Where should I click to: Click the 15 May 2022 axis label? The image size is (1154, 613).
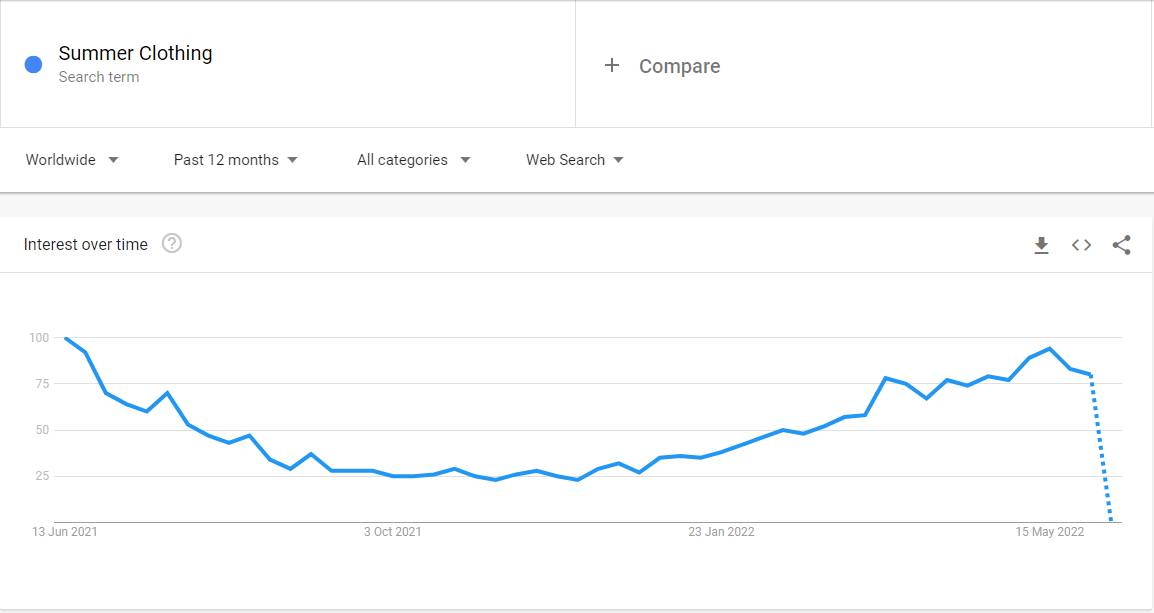pyautogui.click(x=1049, y=532)
